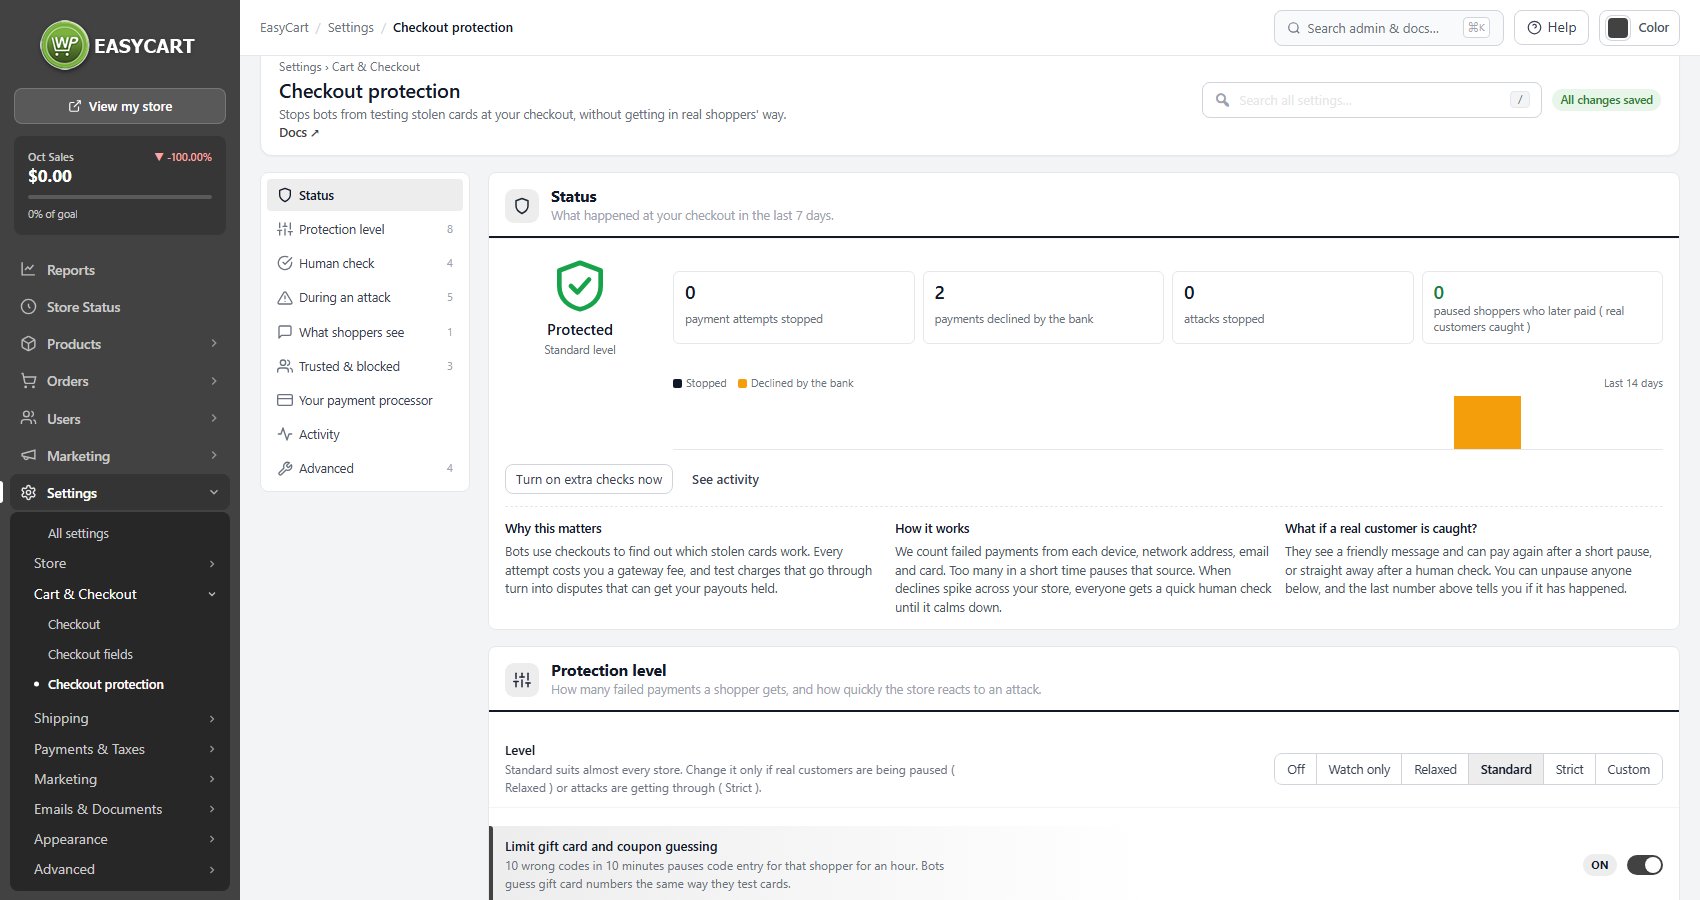This screenshot has height=900, width=1700.
Task: Open the What shoppers see section
Action: pos(365,332)
